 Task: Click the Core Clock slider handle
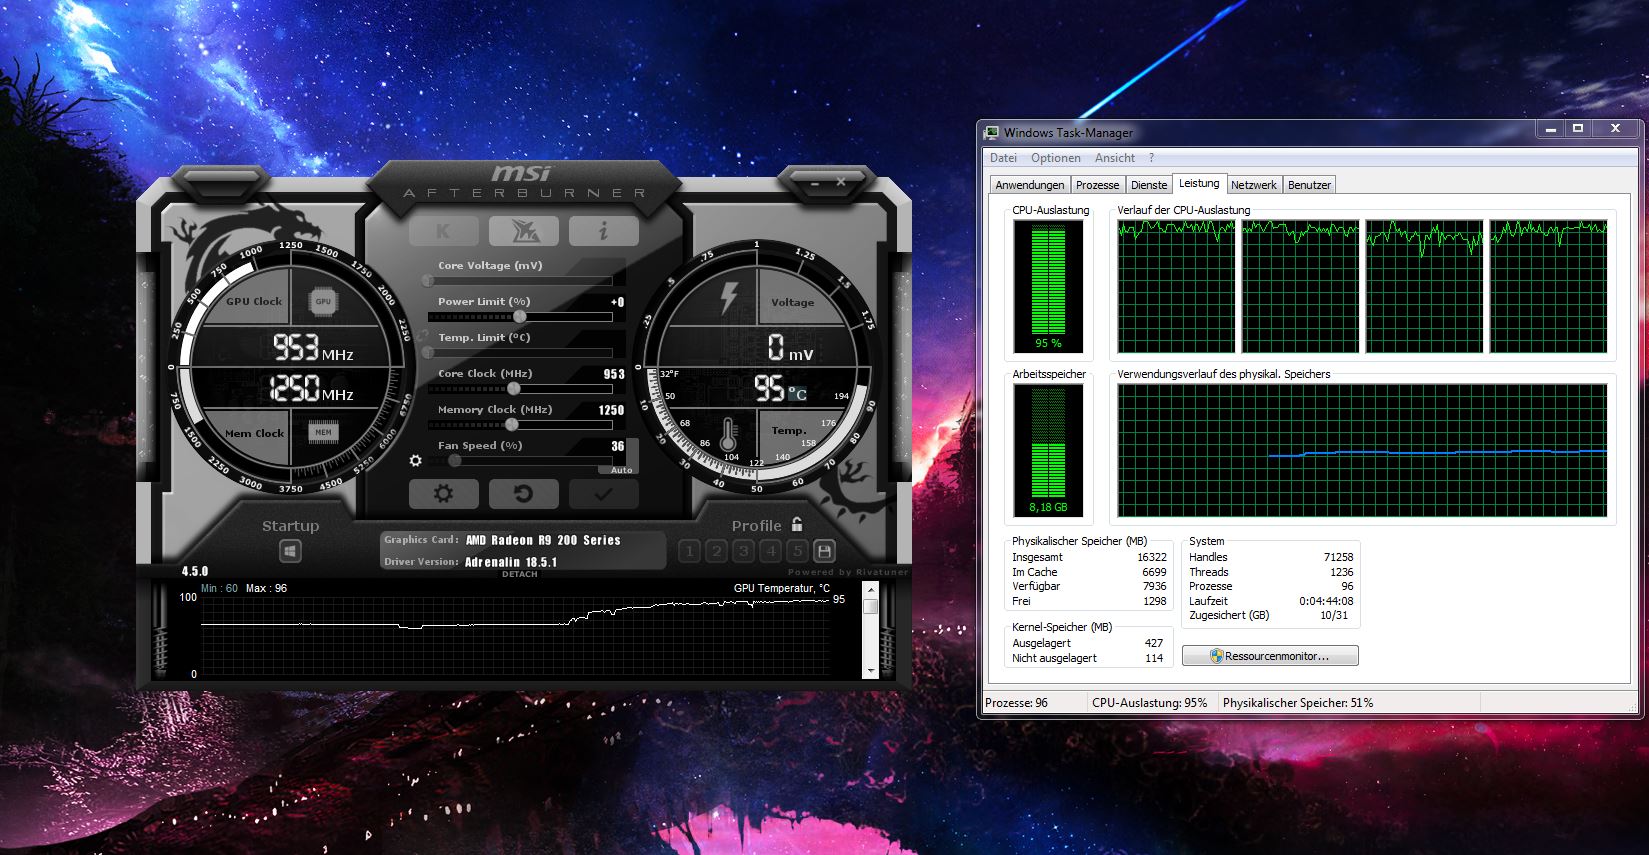(514, 388)
